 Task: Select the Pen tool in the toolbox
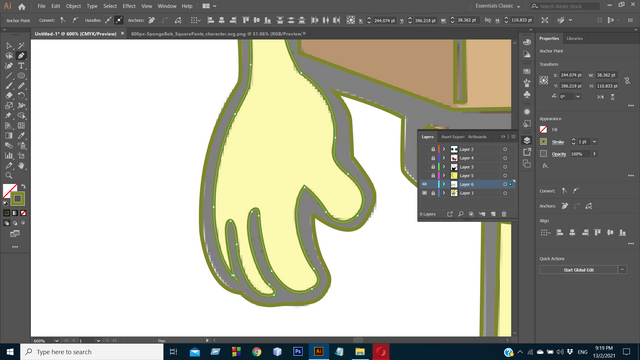click(21, 56)
